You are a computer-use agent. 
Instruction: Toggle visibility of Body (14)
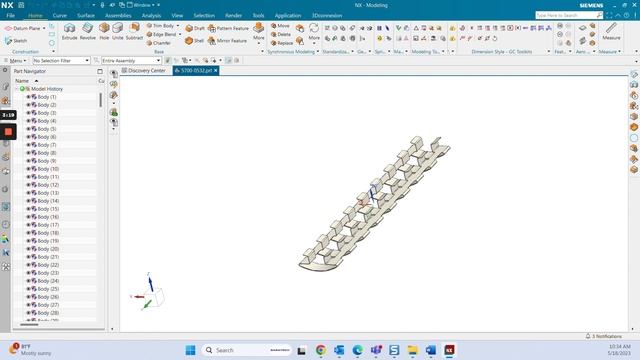[29, 201]
